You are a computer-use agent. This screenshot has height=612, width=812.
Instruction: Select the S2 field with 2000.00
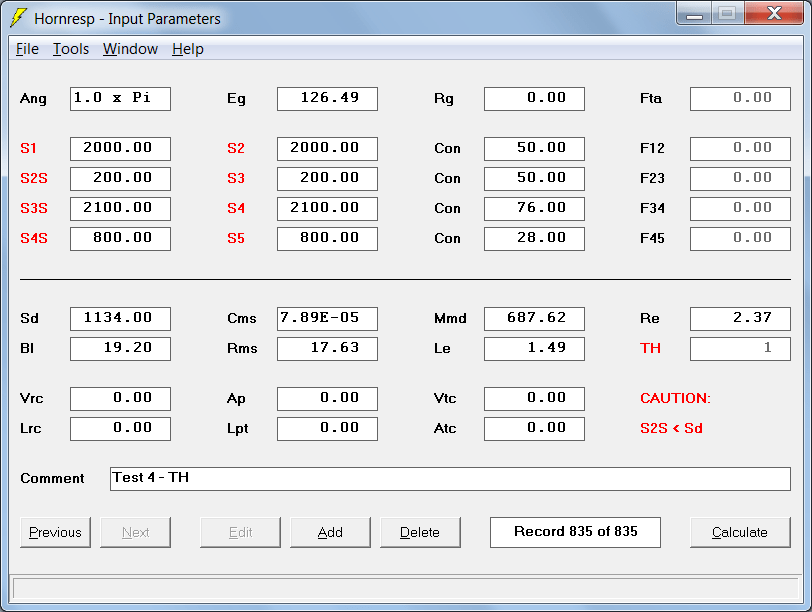(x=327, y=149)
